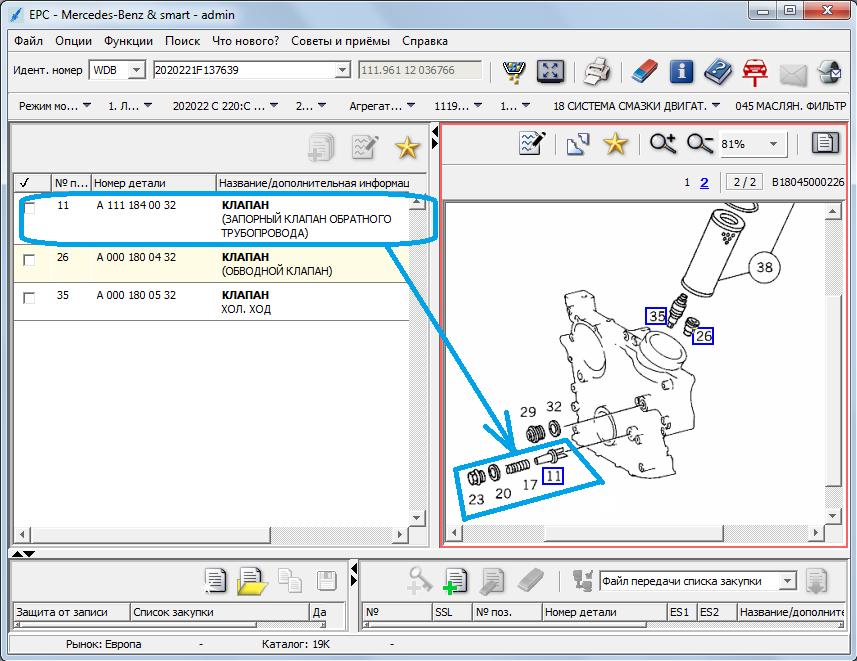The height and width of the screenshot is (661, 857).
Task: Tick the checkbox for part A 000 180 05 32
Action: pyautogui.click(x=29, y=297)
